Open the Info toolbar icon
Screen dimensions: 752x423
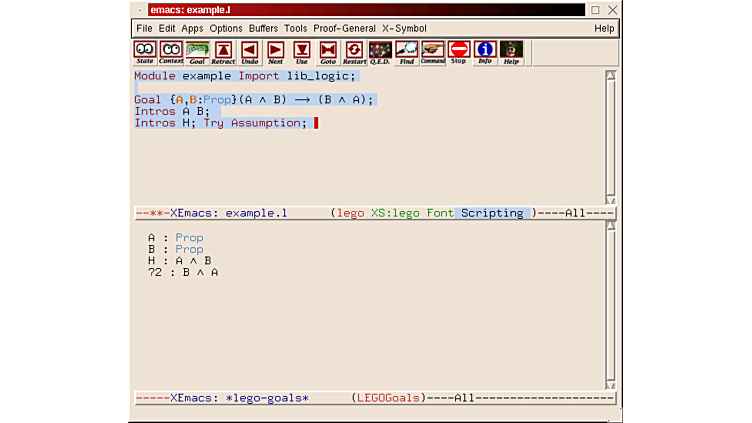click(x=485, y=52)
